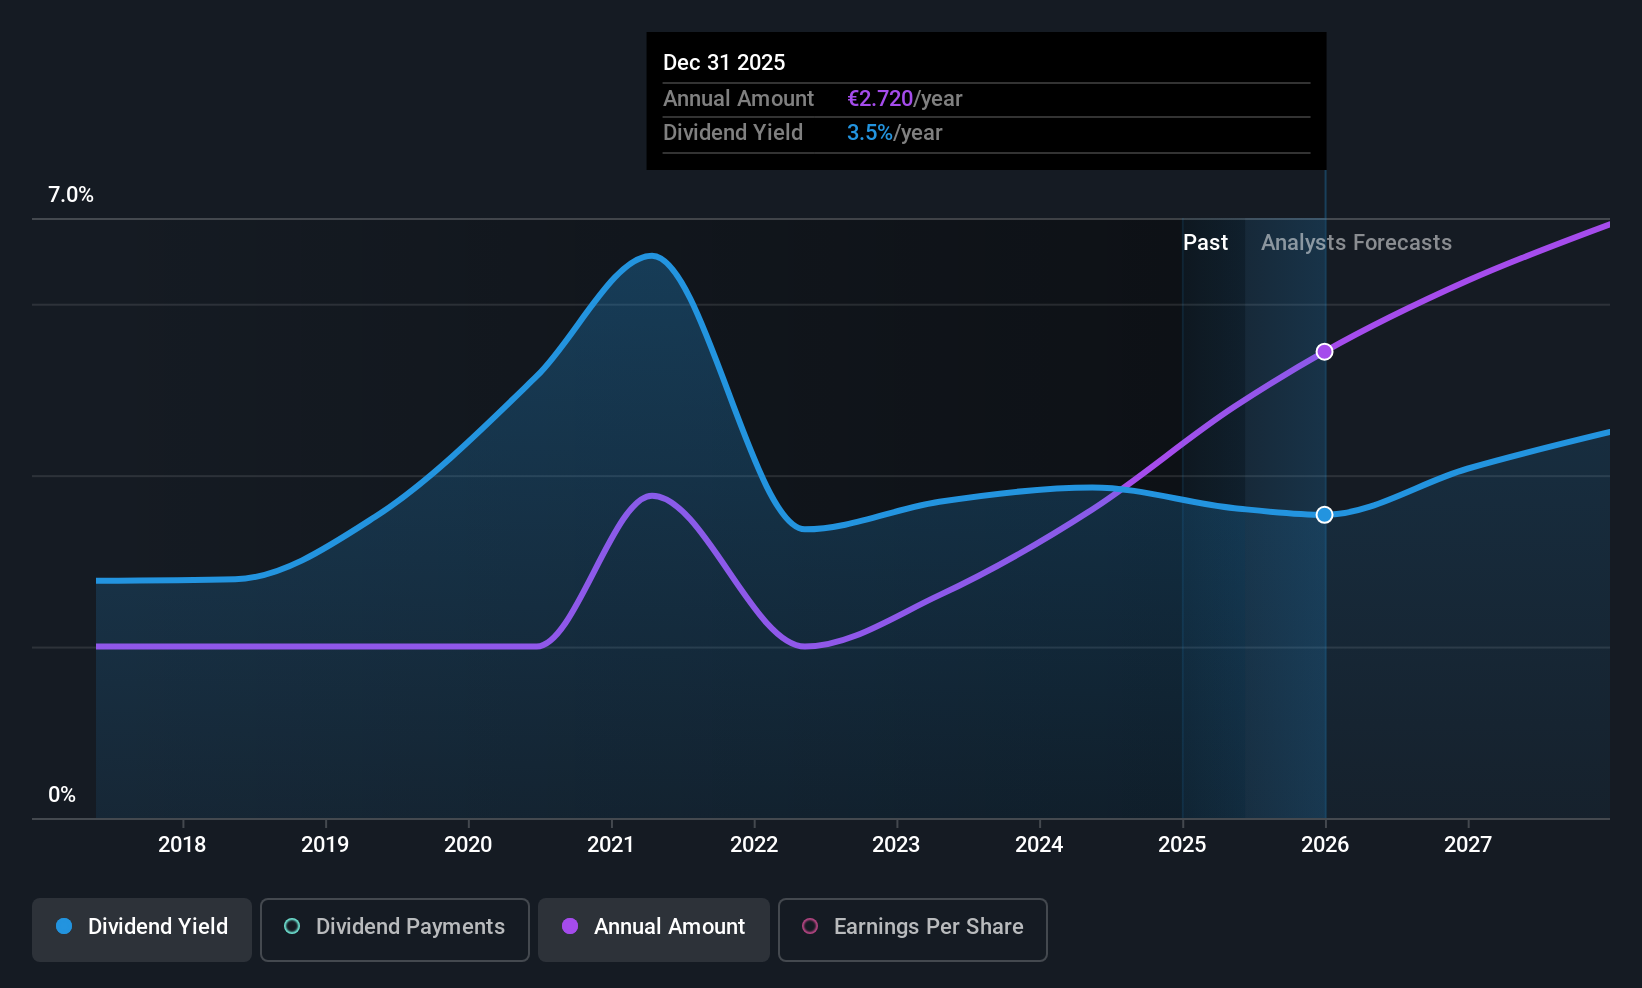Click the 2019 x-axis label
Image resolution: width=1642 pixels, height=988 pixels.
click(x=325, y=845)
